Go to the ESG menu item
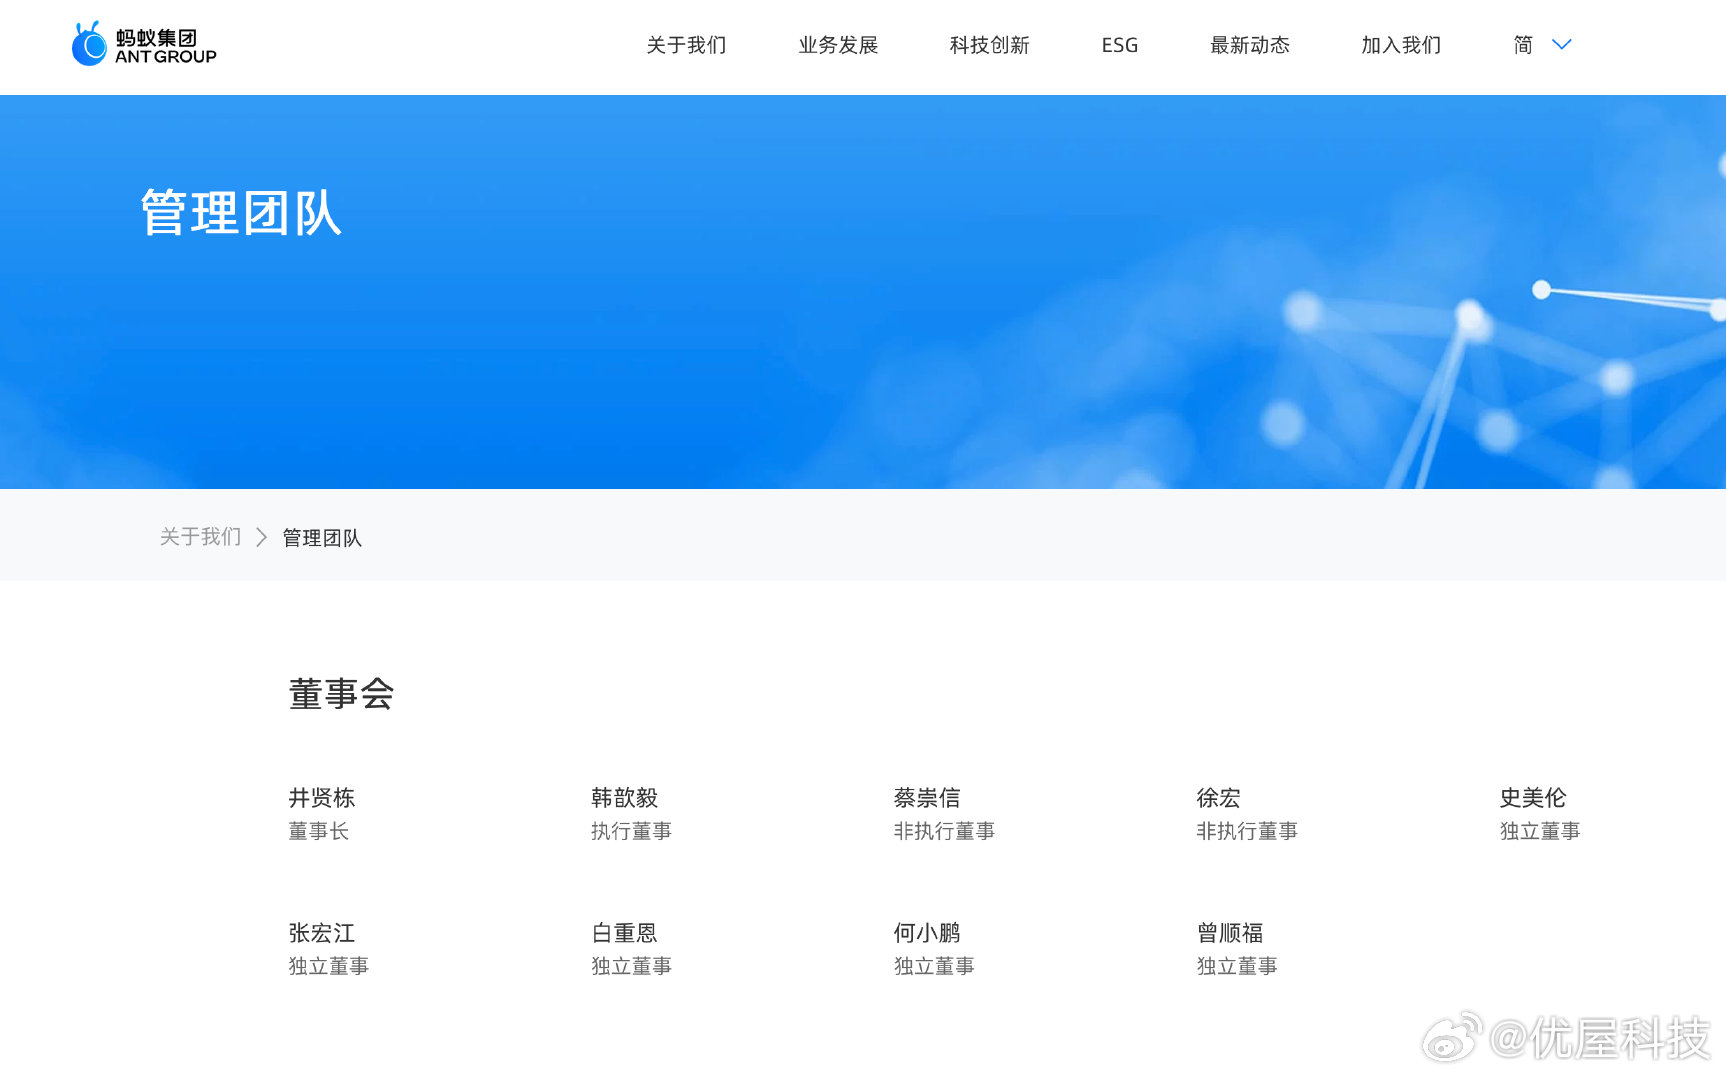The width and height of the screenshot is (1726, 1080). click(x=1120, y=45)
